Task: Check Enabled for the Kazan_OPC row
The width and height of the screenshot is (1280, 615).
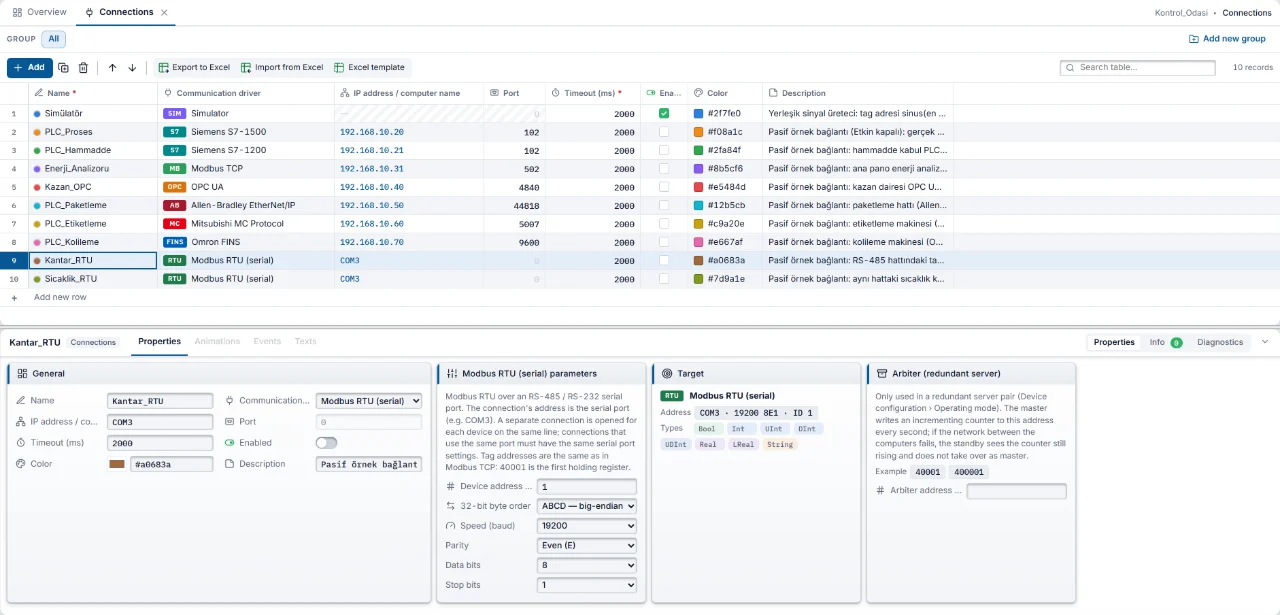Action: [x=664, y=187]
